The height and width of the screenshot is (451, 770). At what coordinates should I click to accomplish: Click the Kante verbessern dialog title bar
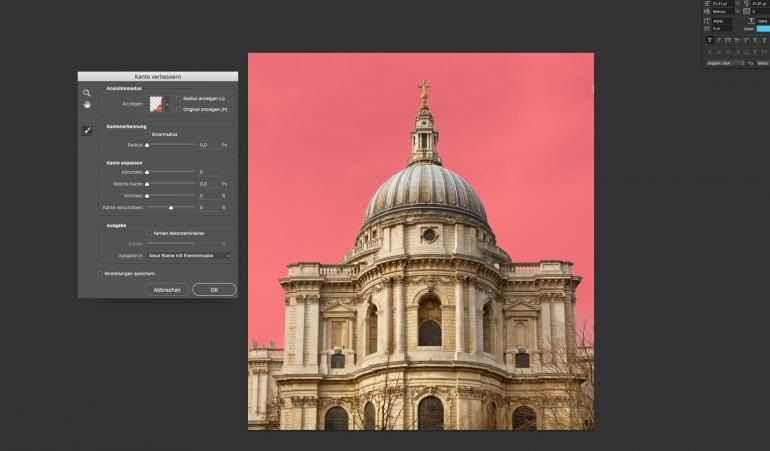click(x=158, y=77)
